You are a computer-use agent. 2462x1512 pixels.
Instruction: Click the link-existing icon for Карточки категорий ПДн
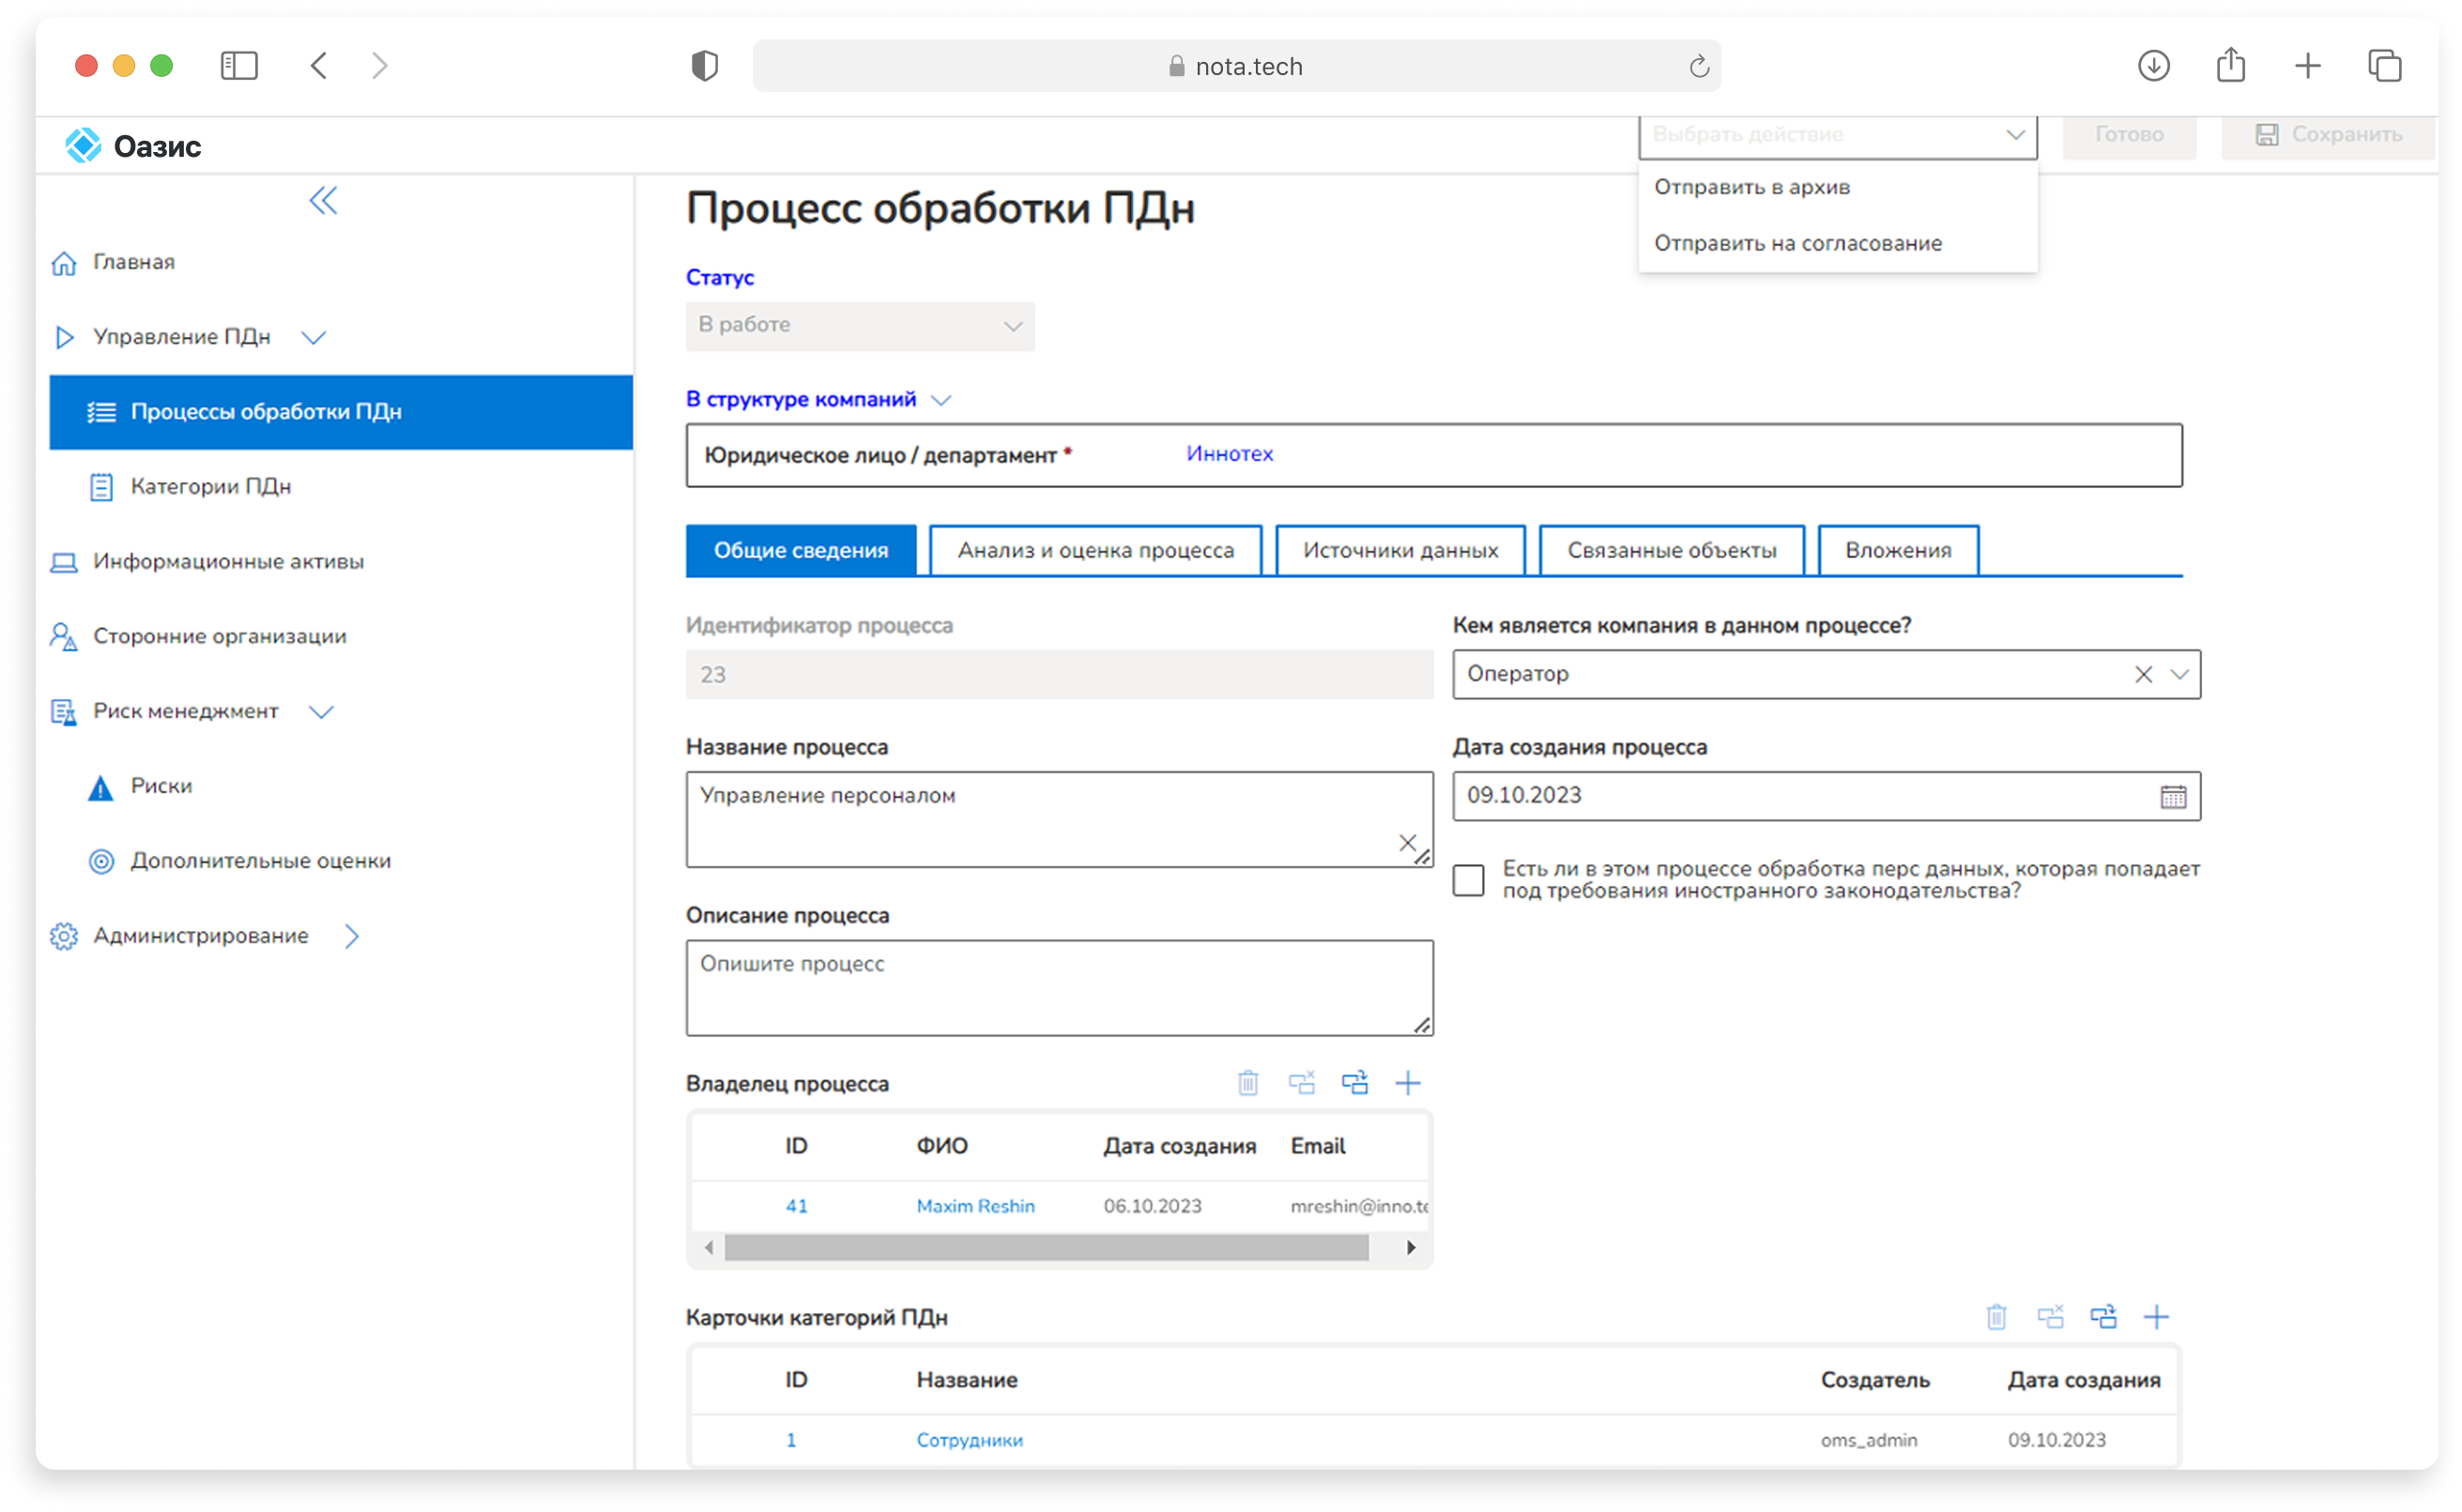(x=2103, y=1317)
